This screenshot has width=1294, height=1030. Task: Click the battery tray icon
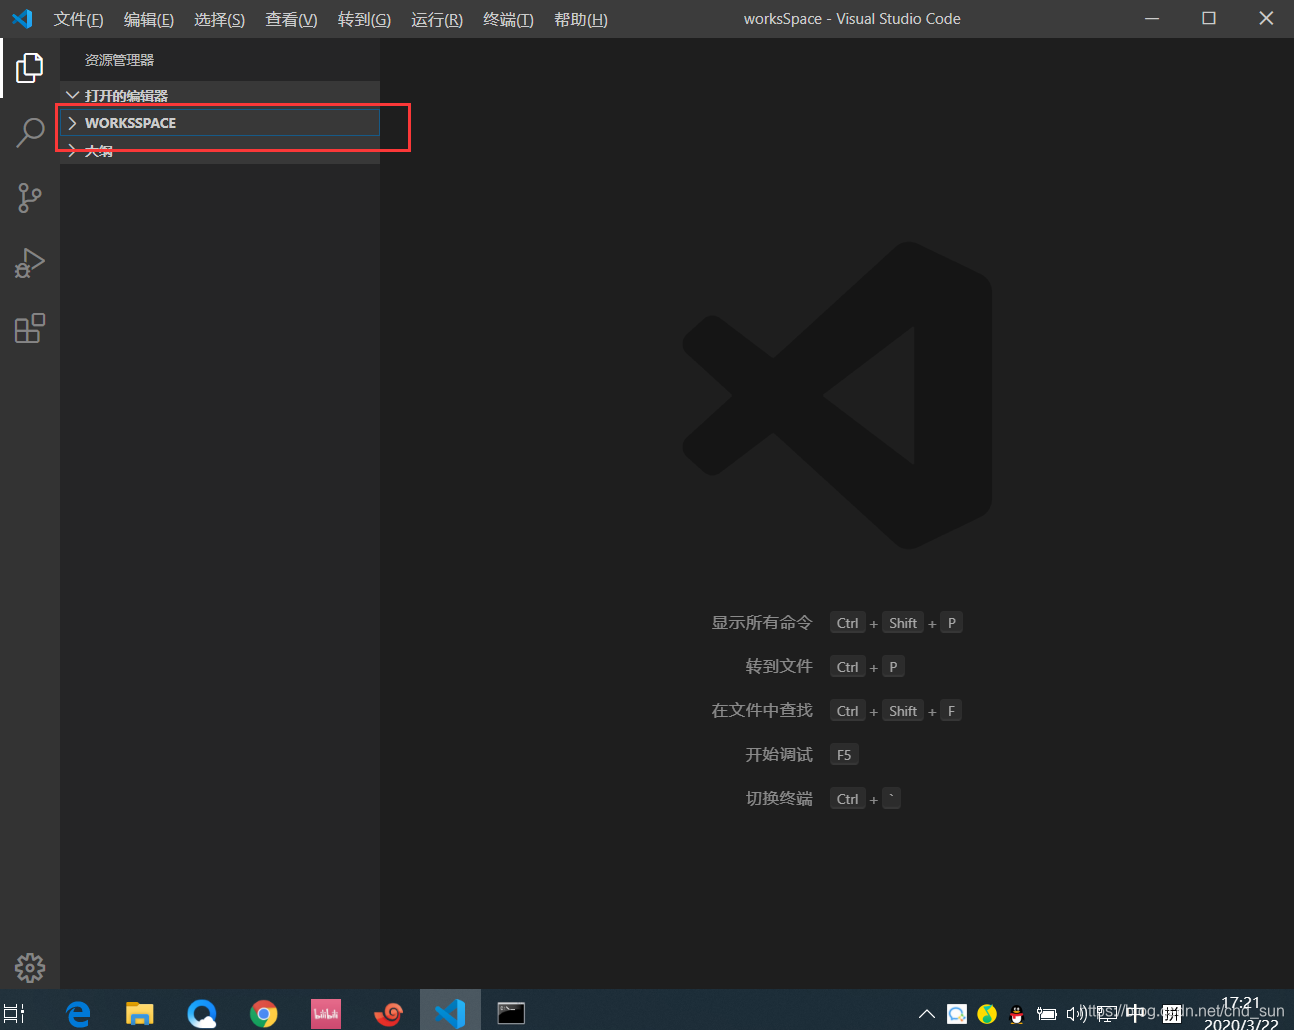tap(1047, 1014)
